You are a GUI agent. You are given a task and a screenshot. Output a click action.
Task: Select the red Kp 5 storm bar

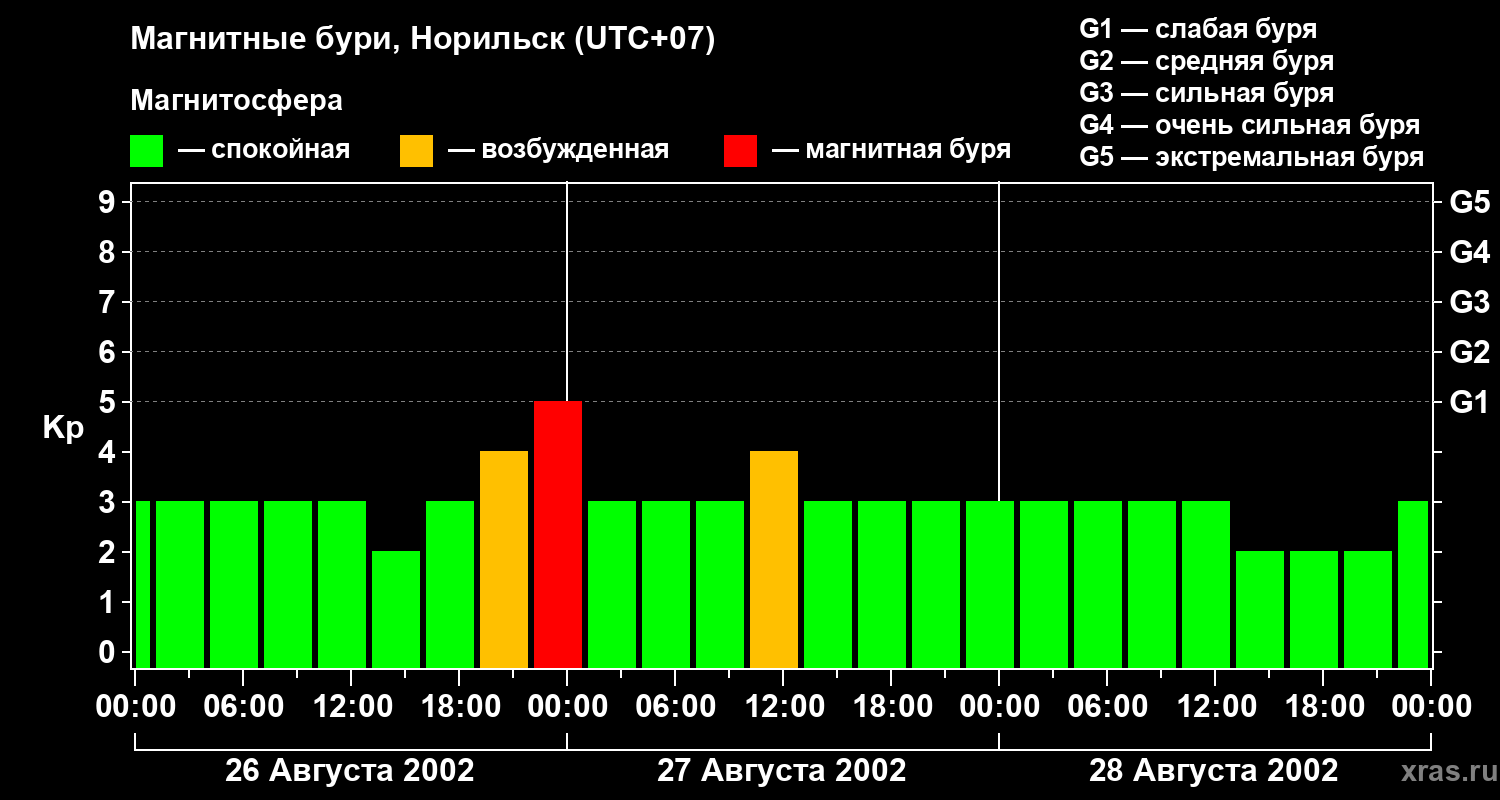click(x=558, y=534)
